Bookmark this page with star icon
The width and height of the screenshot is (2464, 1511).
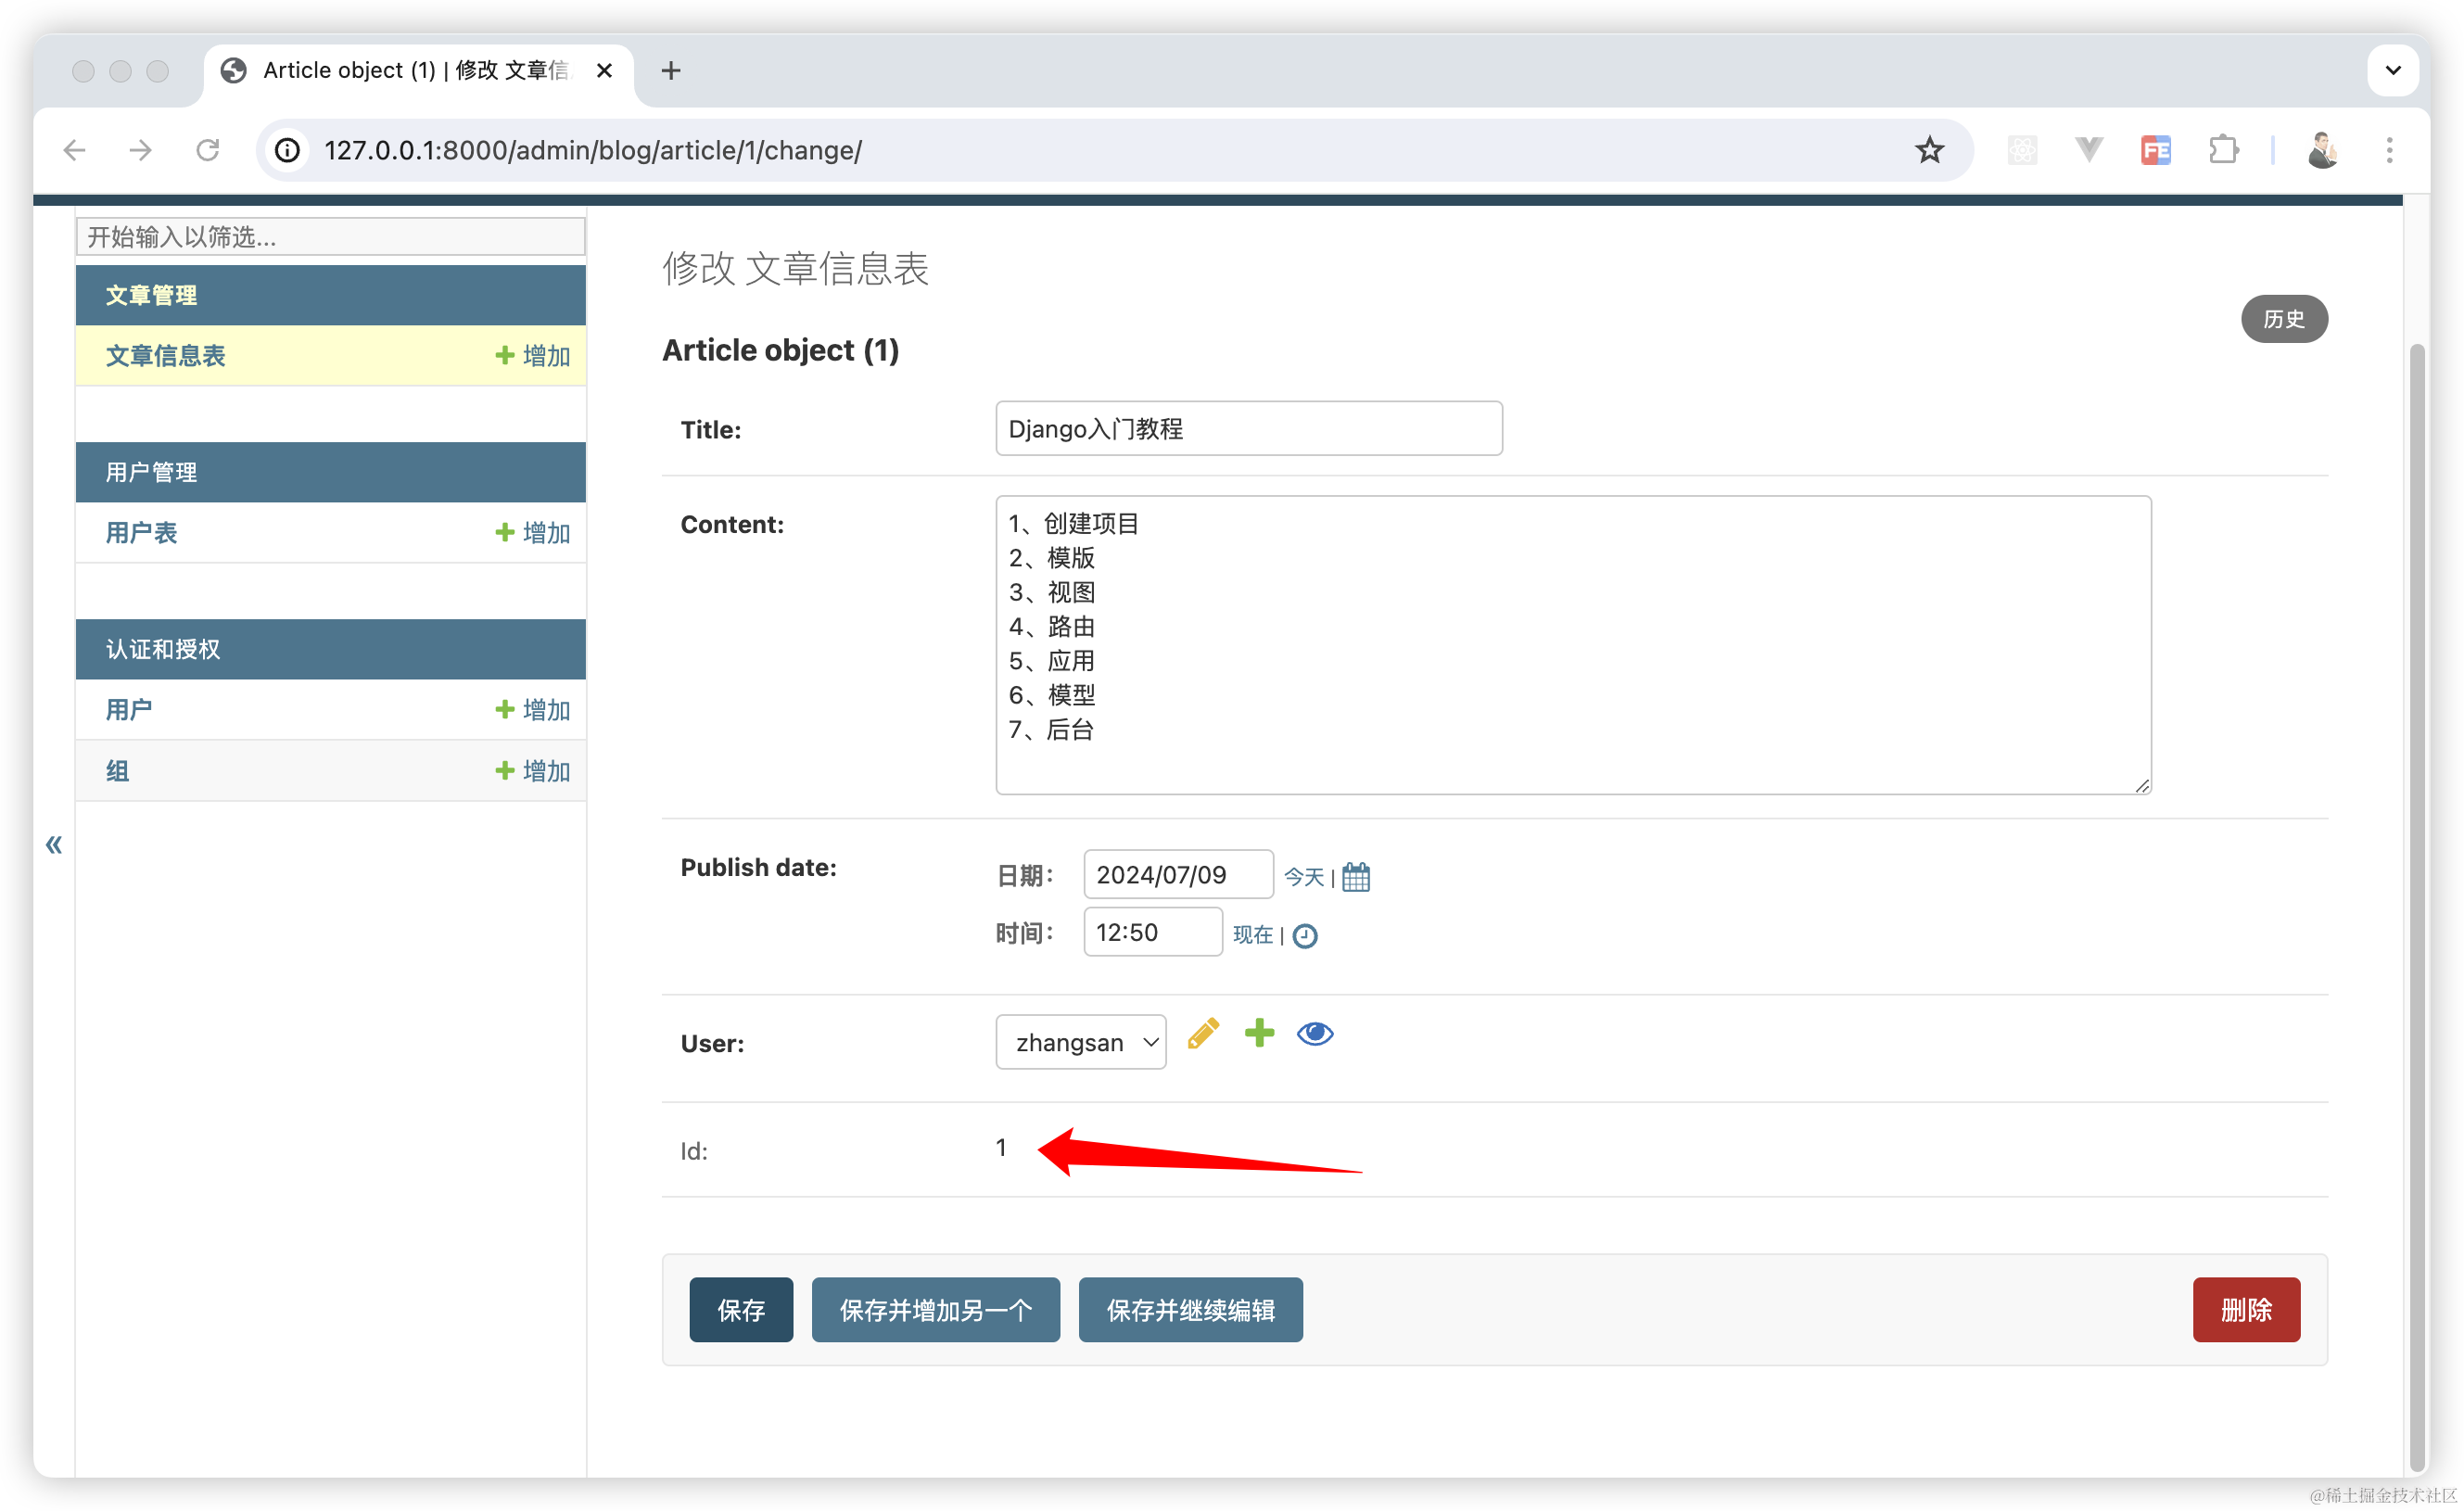pos(1929,150)
